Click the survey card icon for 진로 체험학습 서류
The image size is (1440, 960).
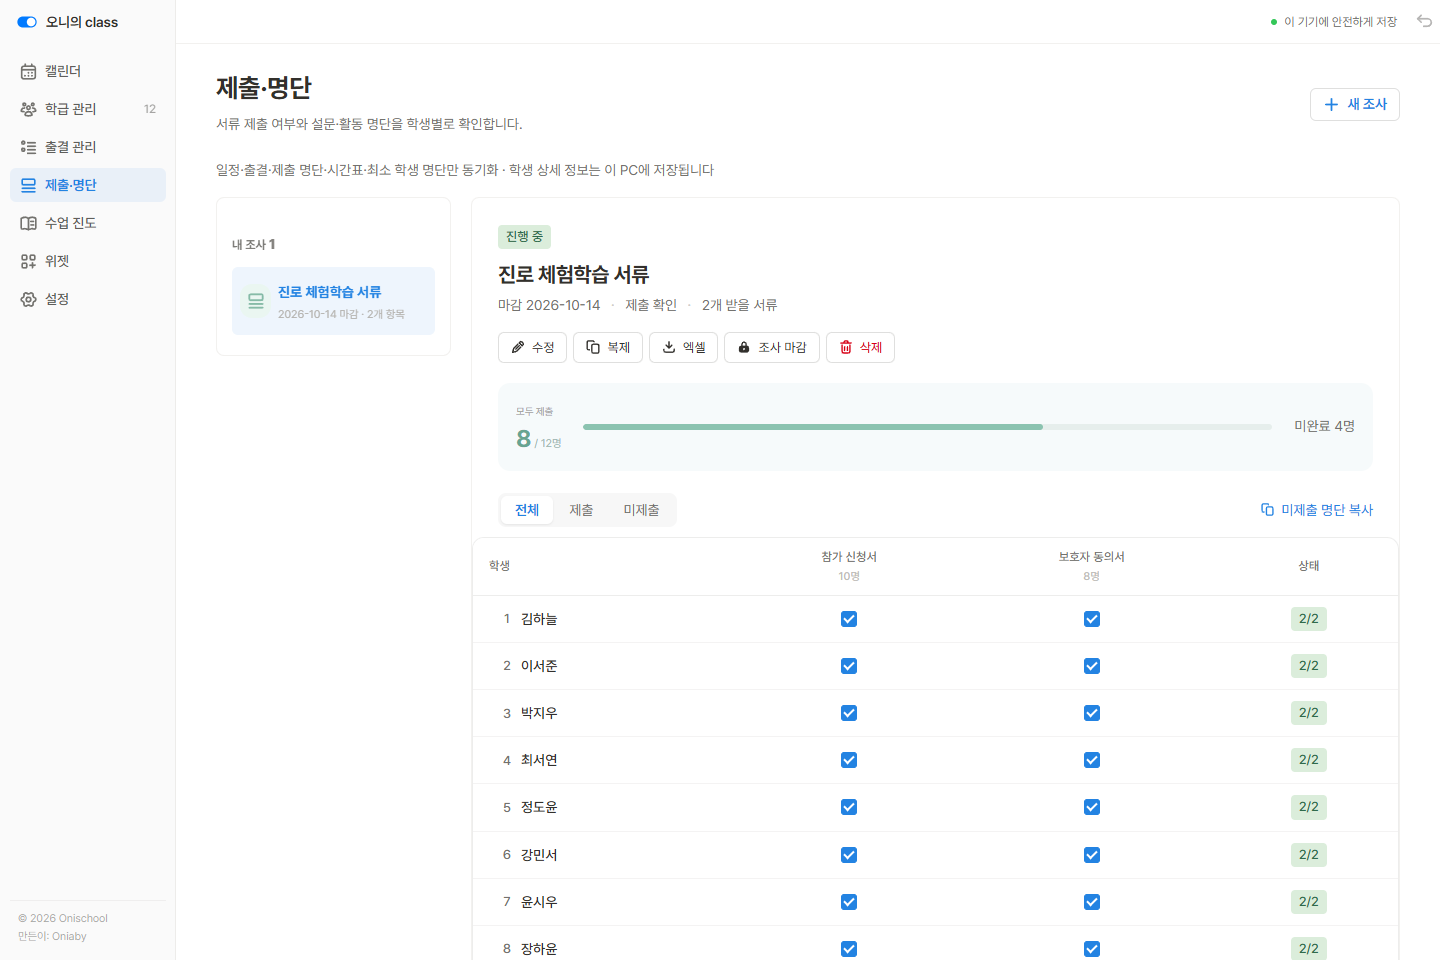[x=256, y=301]
